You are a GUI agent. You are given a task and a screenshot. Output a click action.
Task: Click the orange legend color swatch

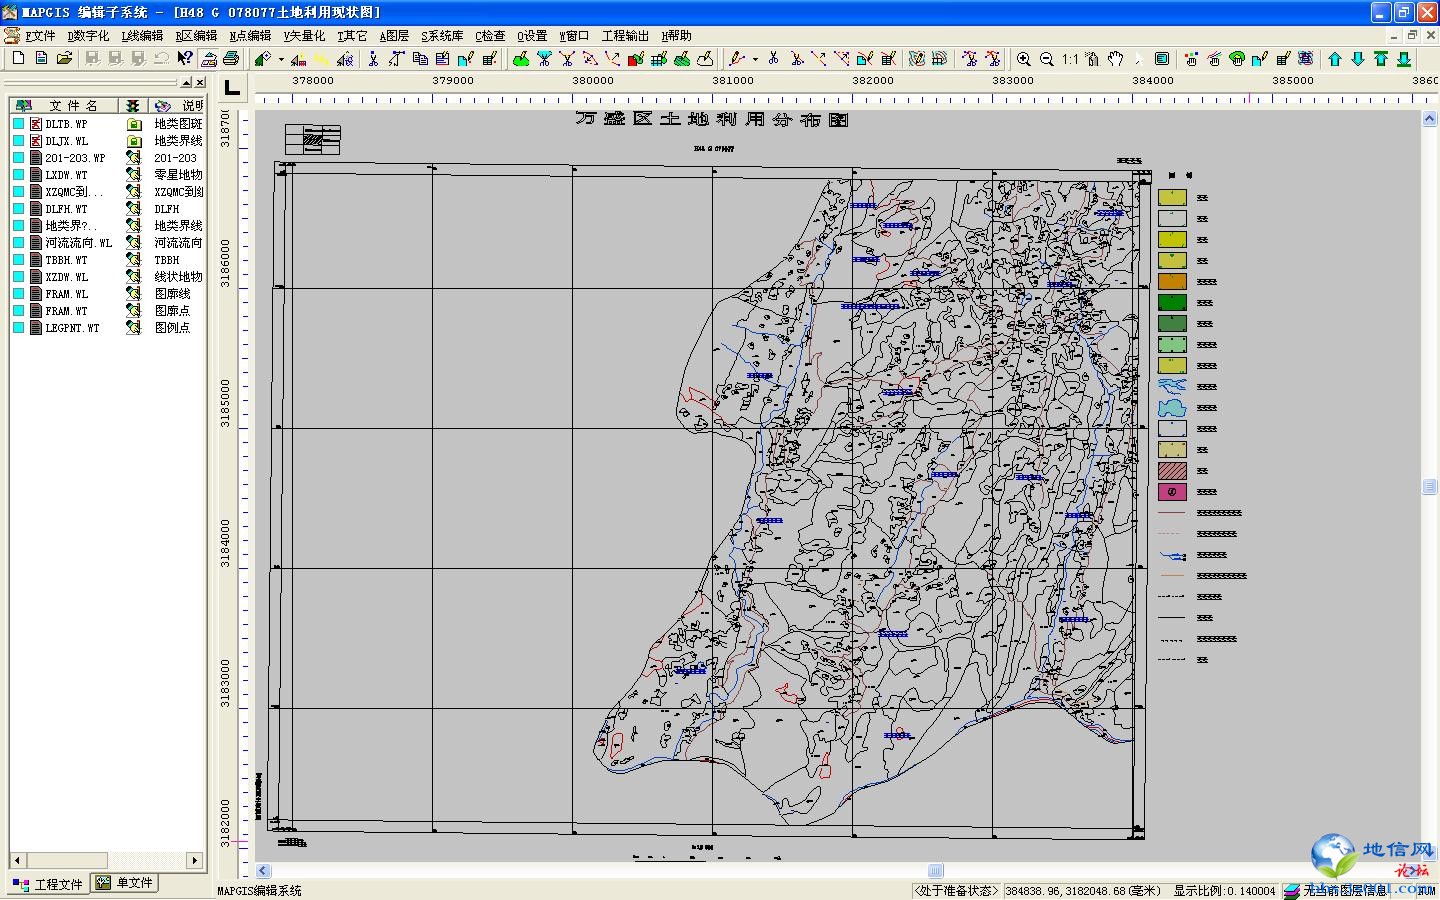(1172, 282)
